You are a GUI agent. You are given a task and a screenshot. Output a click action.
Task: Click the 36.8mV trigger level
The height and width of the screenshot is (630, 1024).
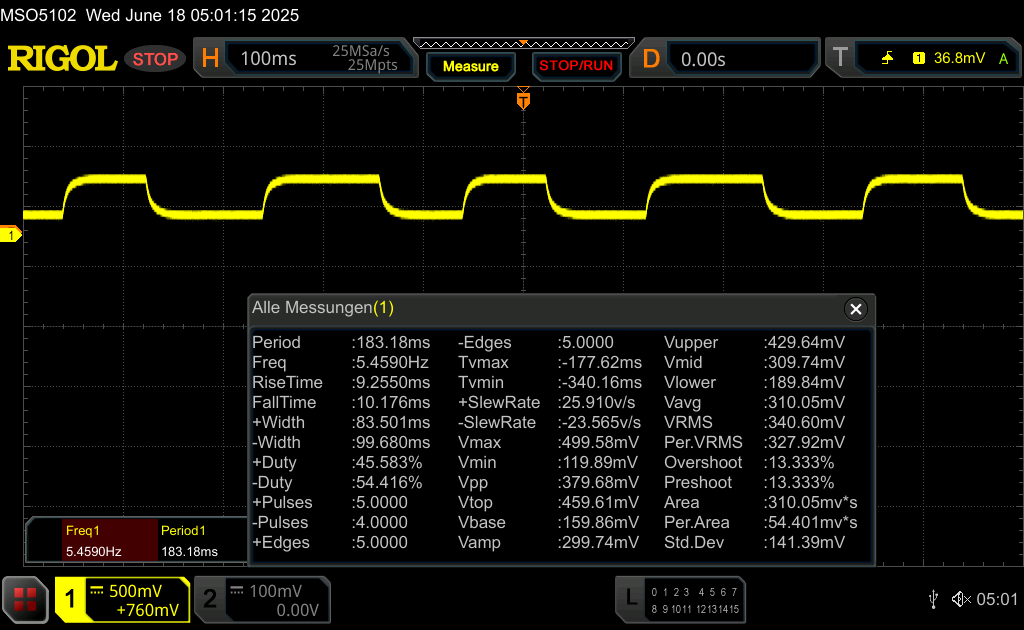click(x=959, y=58)
